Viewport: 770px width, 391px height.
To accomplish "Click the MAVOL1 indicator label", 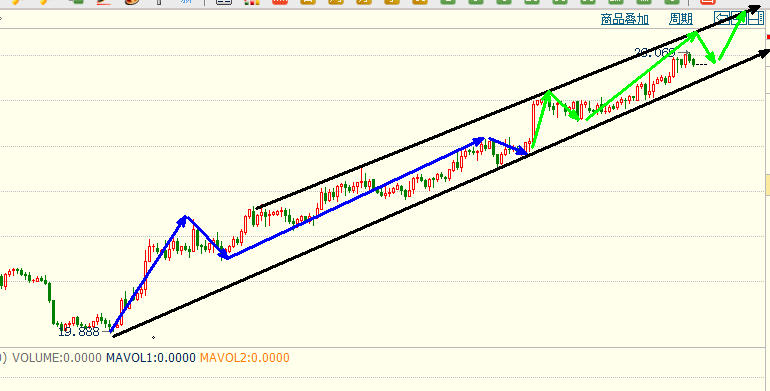I will click(x=151, y=358).
